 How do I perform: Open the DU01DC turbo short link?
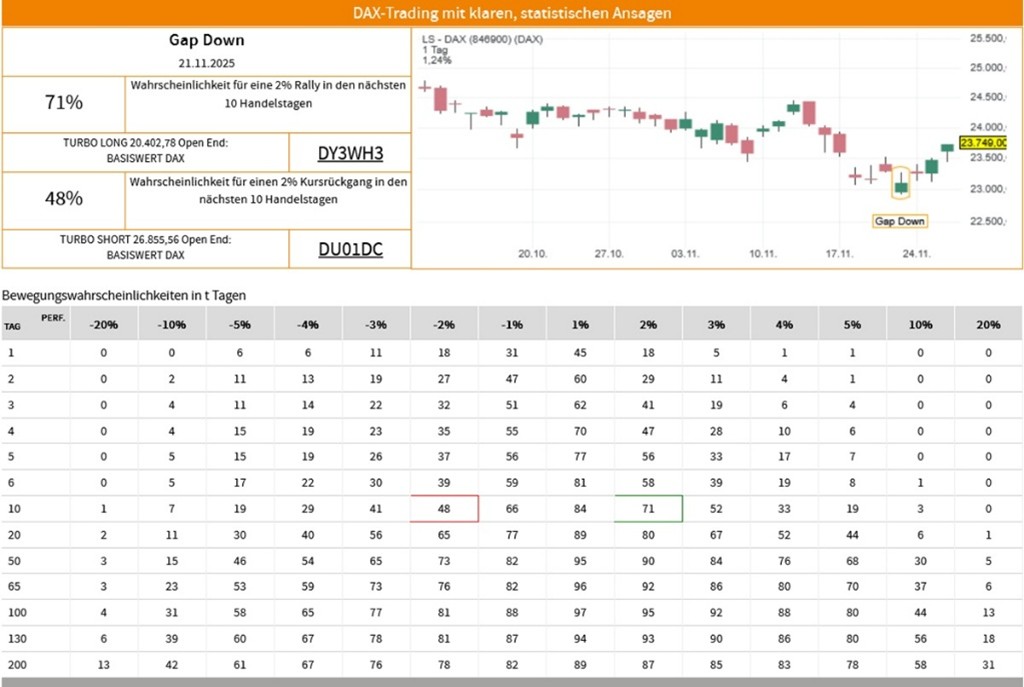tap(350, 250)
